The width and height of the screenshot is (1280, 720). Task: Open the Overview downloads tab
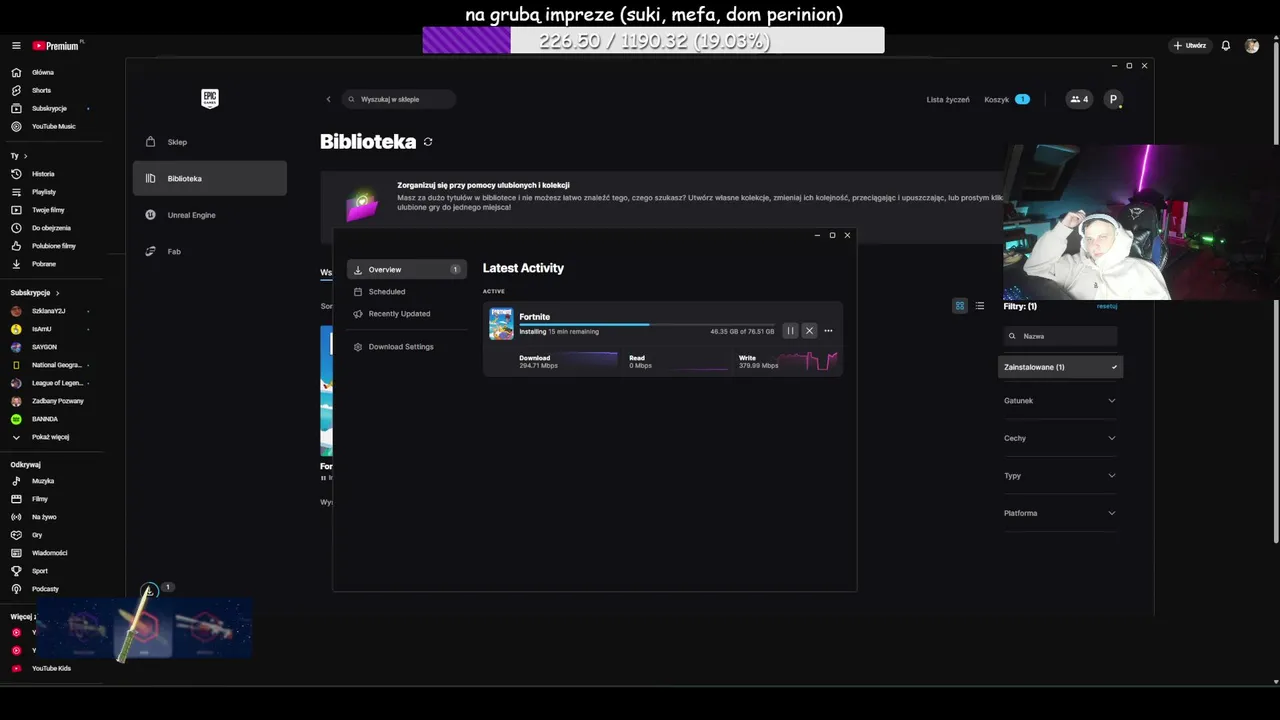[407, 270]
